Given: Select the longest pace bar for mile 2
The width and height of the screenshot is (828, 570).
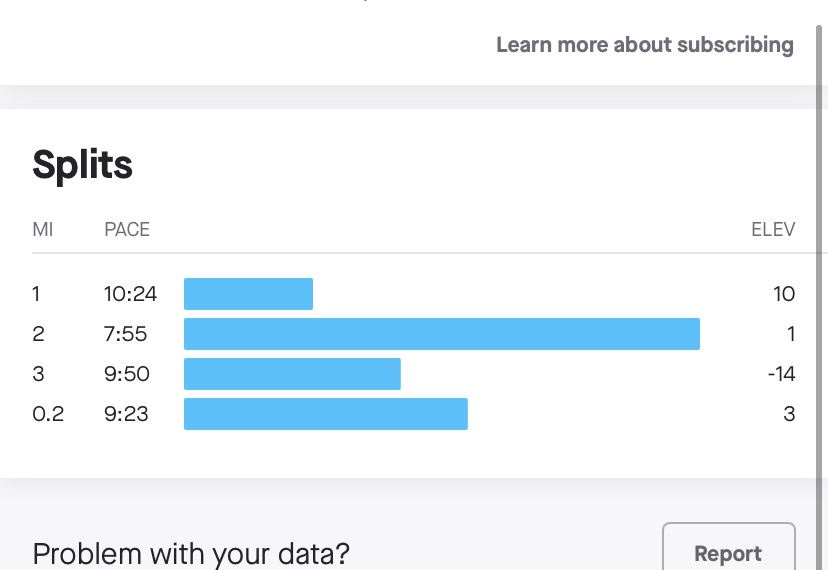Looking at the screenshot, I should 441,334.
